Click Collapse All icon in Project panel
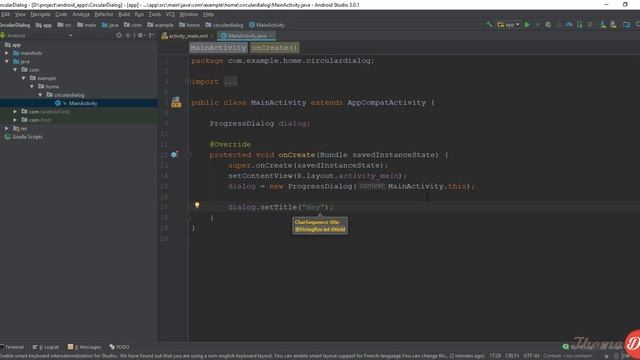 pos(128,36)
